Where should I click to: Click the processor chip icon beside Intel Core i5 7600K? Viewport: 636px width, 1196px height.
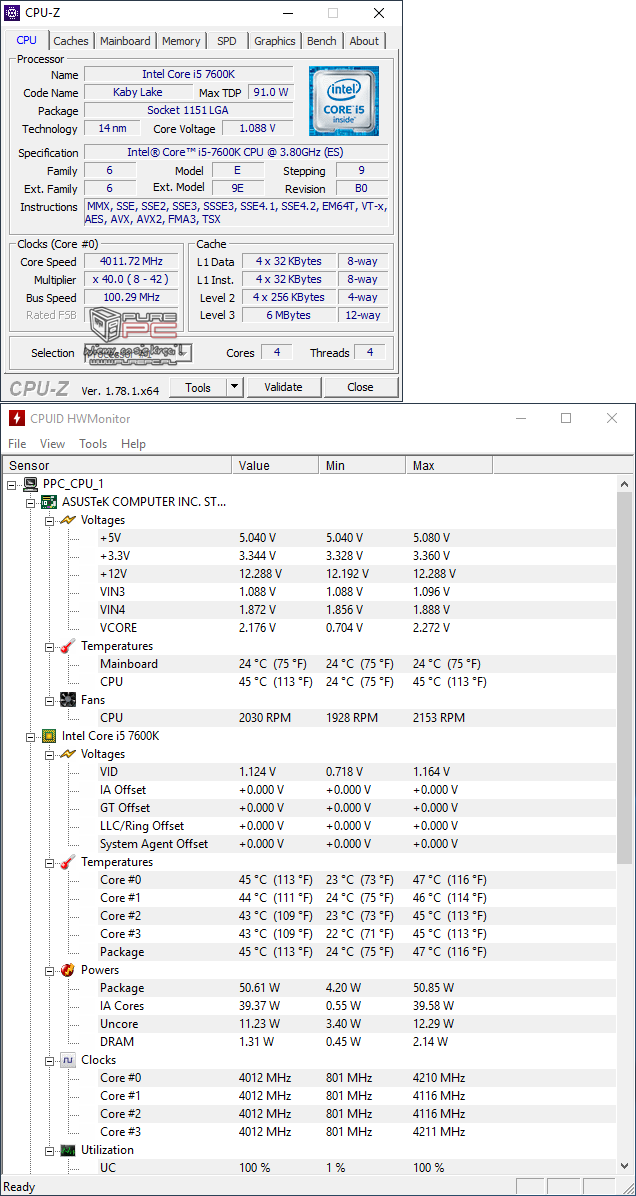(x=49, y=736)
